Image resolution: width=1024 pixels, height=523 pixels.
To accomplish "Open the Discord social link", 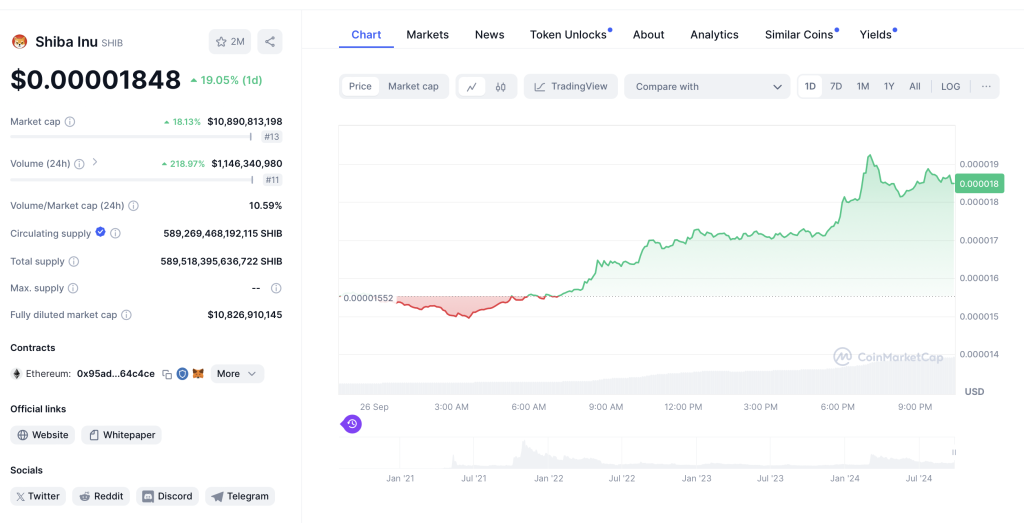I will tap(168, 496).
